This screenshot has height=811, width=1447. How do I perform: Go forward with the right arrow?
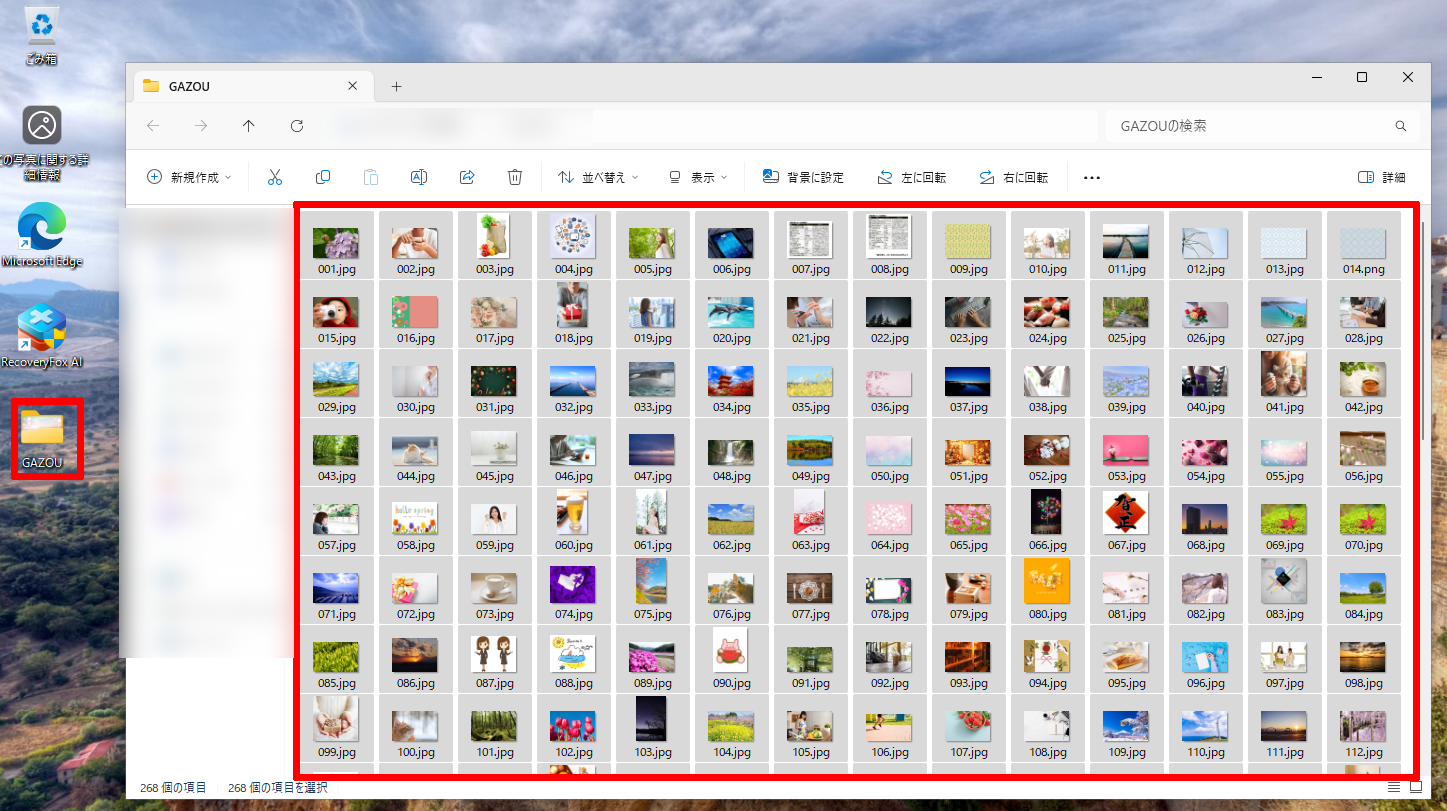(201, 126)
